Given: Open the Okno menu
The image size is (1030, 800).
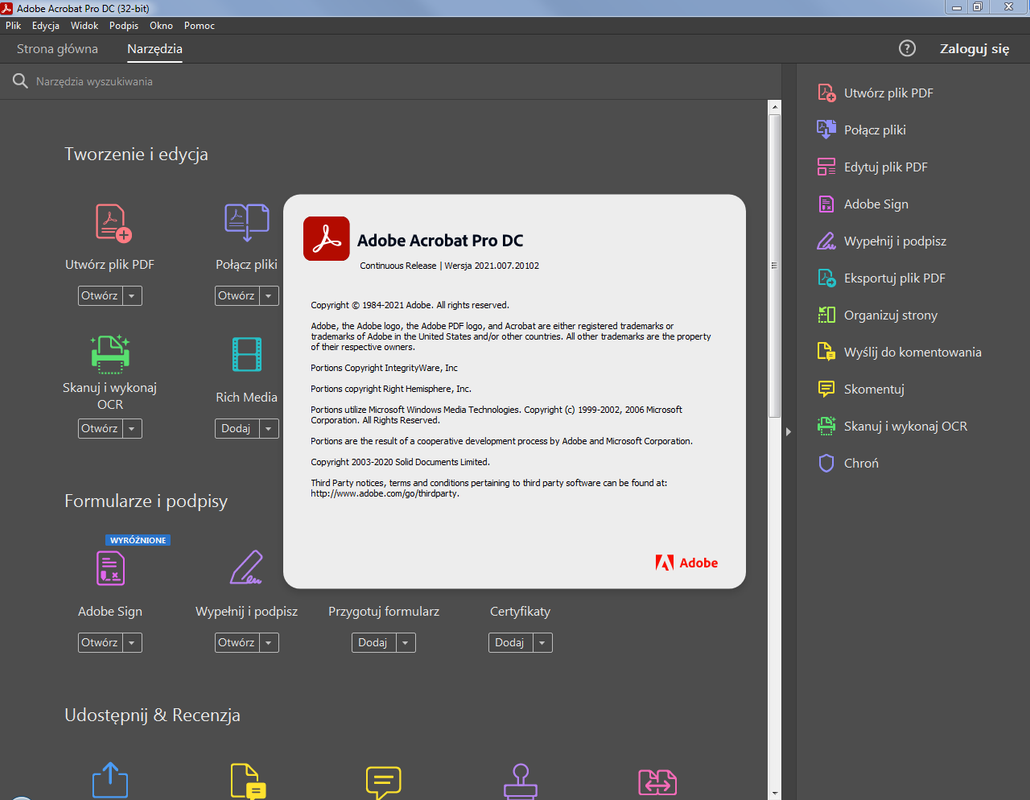Looking at the screenshot, I should point(161,26).
